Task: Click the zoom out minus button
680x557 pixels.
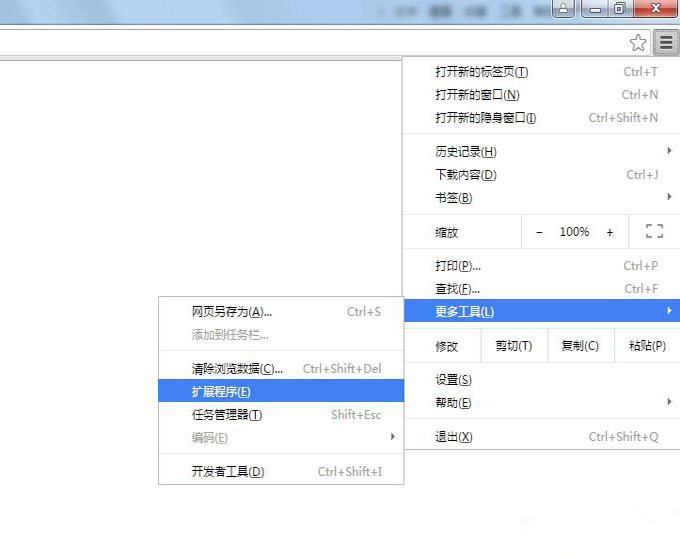Action: tap(539, 232)
